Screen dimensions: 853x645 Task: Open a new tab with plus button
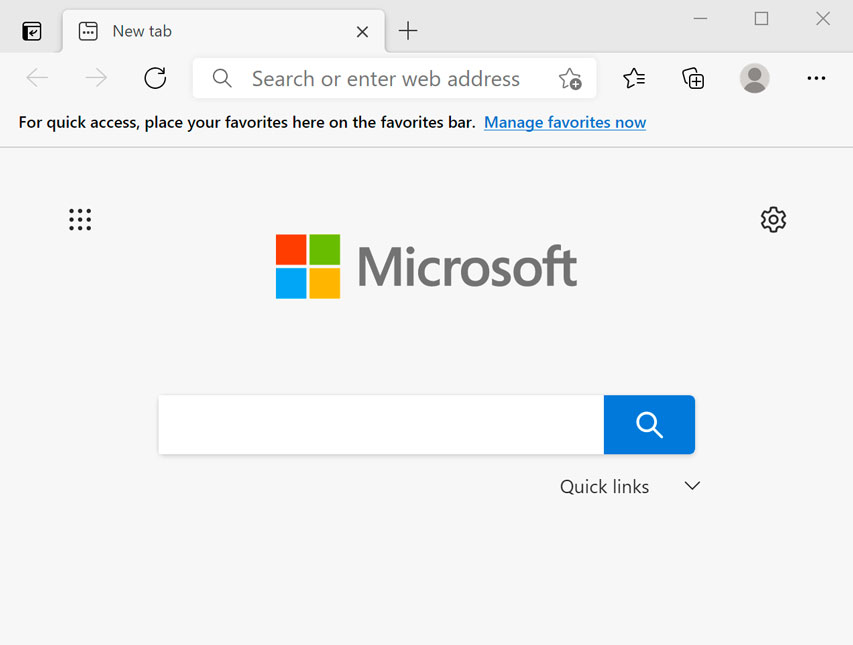[407, 30]
